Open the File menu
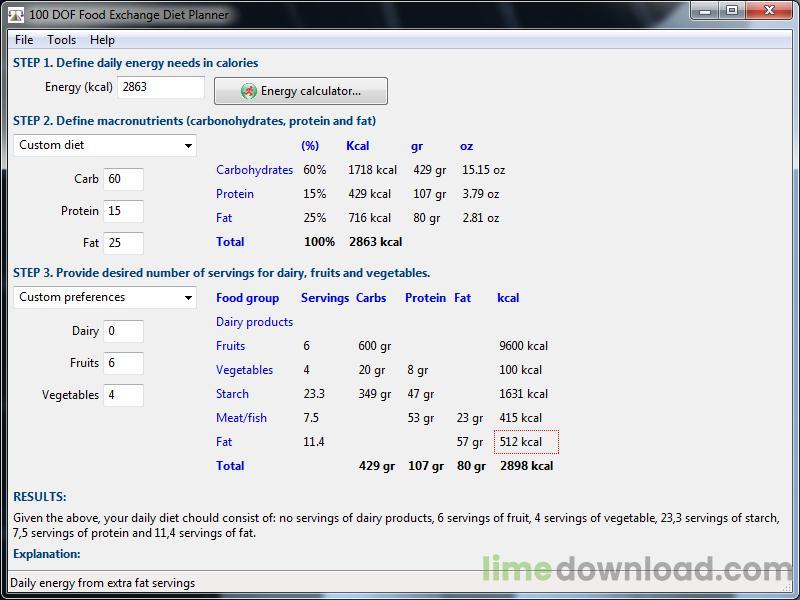Screen dimensions: 800x600 pos(22,40)
